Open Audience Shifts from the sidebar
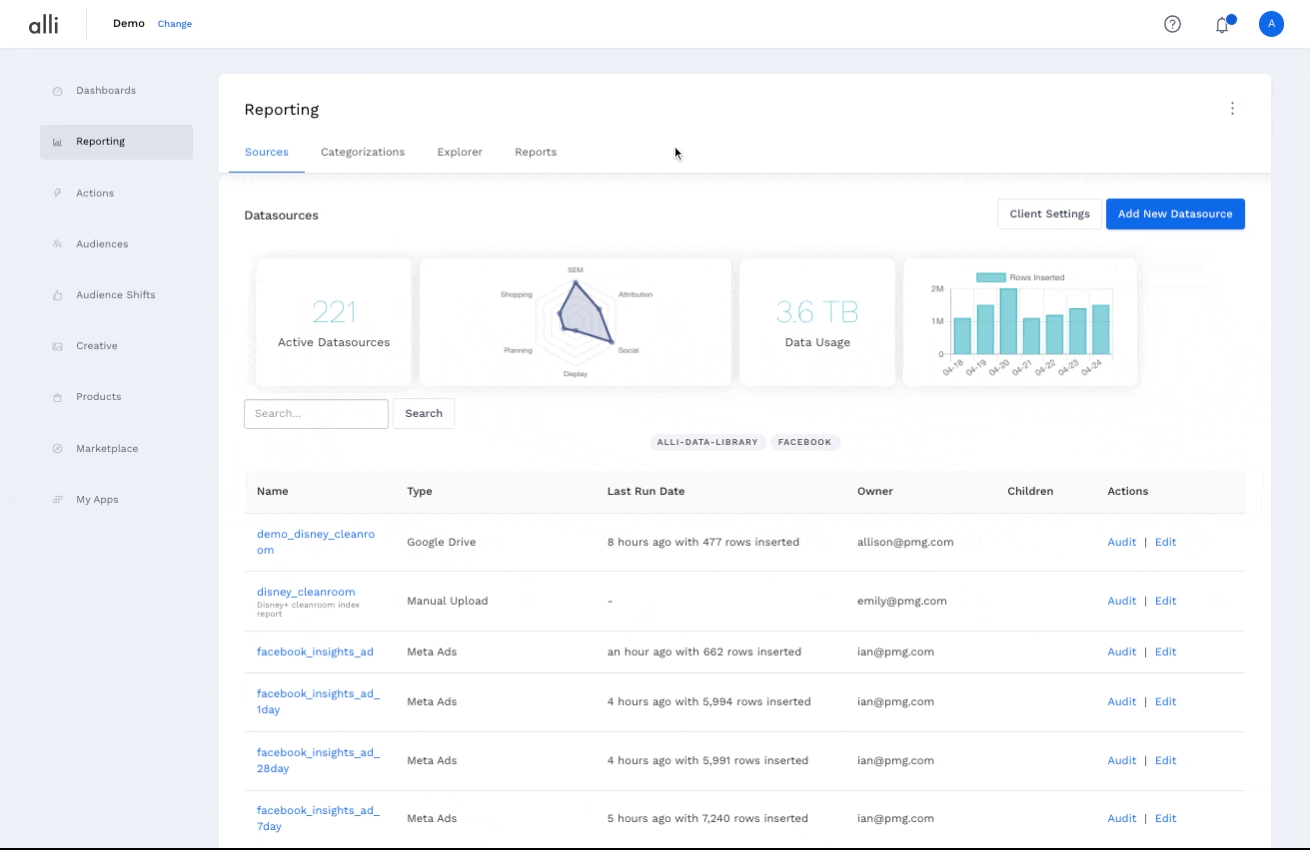The height and width of the screenshot is (850, 1310). coord(115,295)
